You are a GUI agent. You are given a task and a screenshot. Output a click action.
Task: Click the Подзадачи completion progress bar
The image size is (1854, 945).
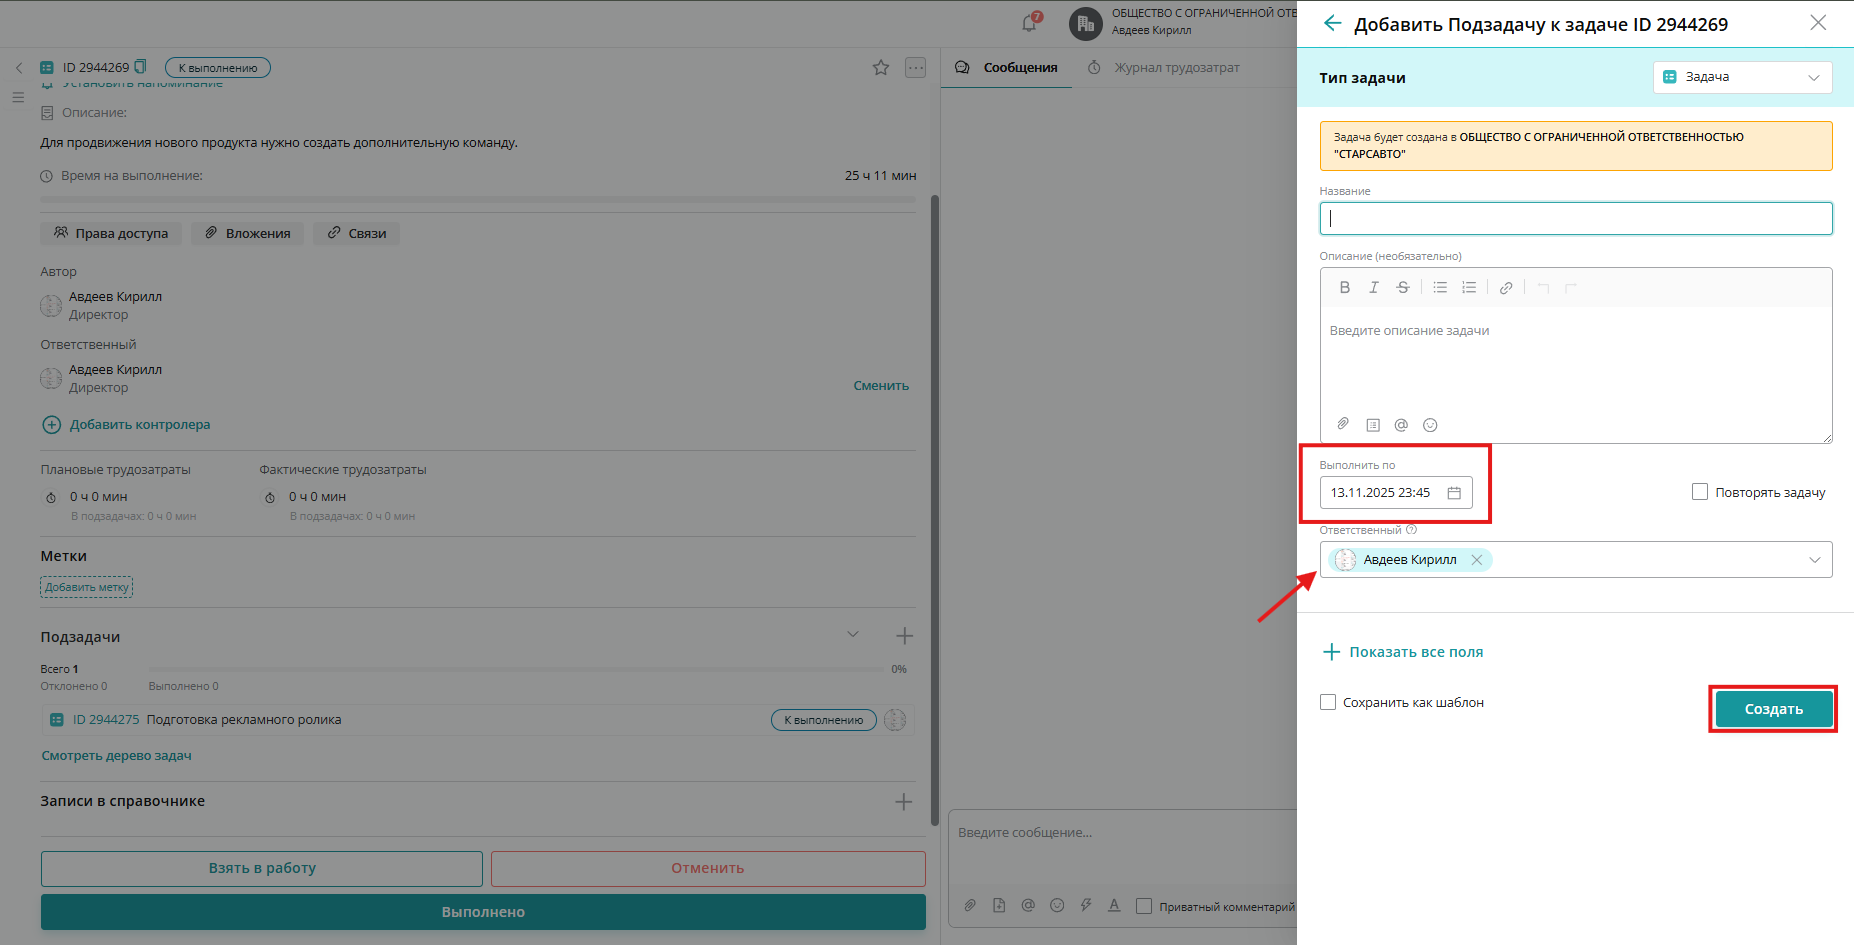coord(516,669)
